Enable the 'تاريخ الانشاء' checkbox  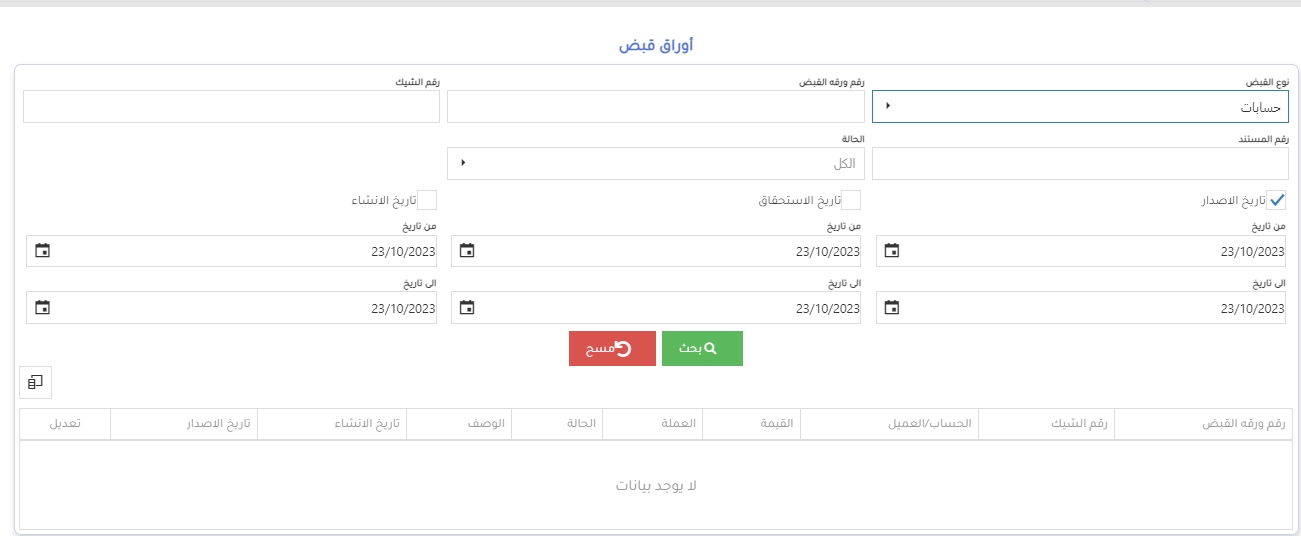click(427, 200)
